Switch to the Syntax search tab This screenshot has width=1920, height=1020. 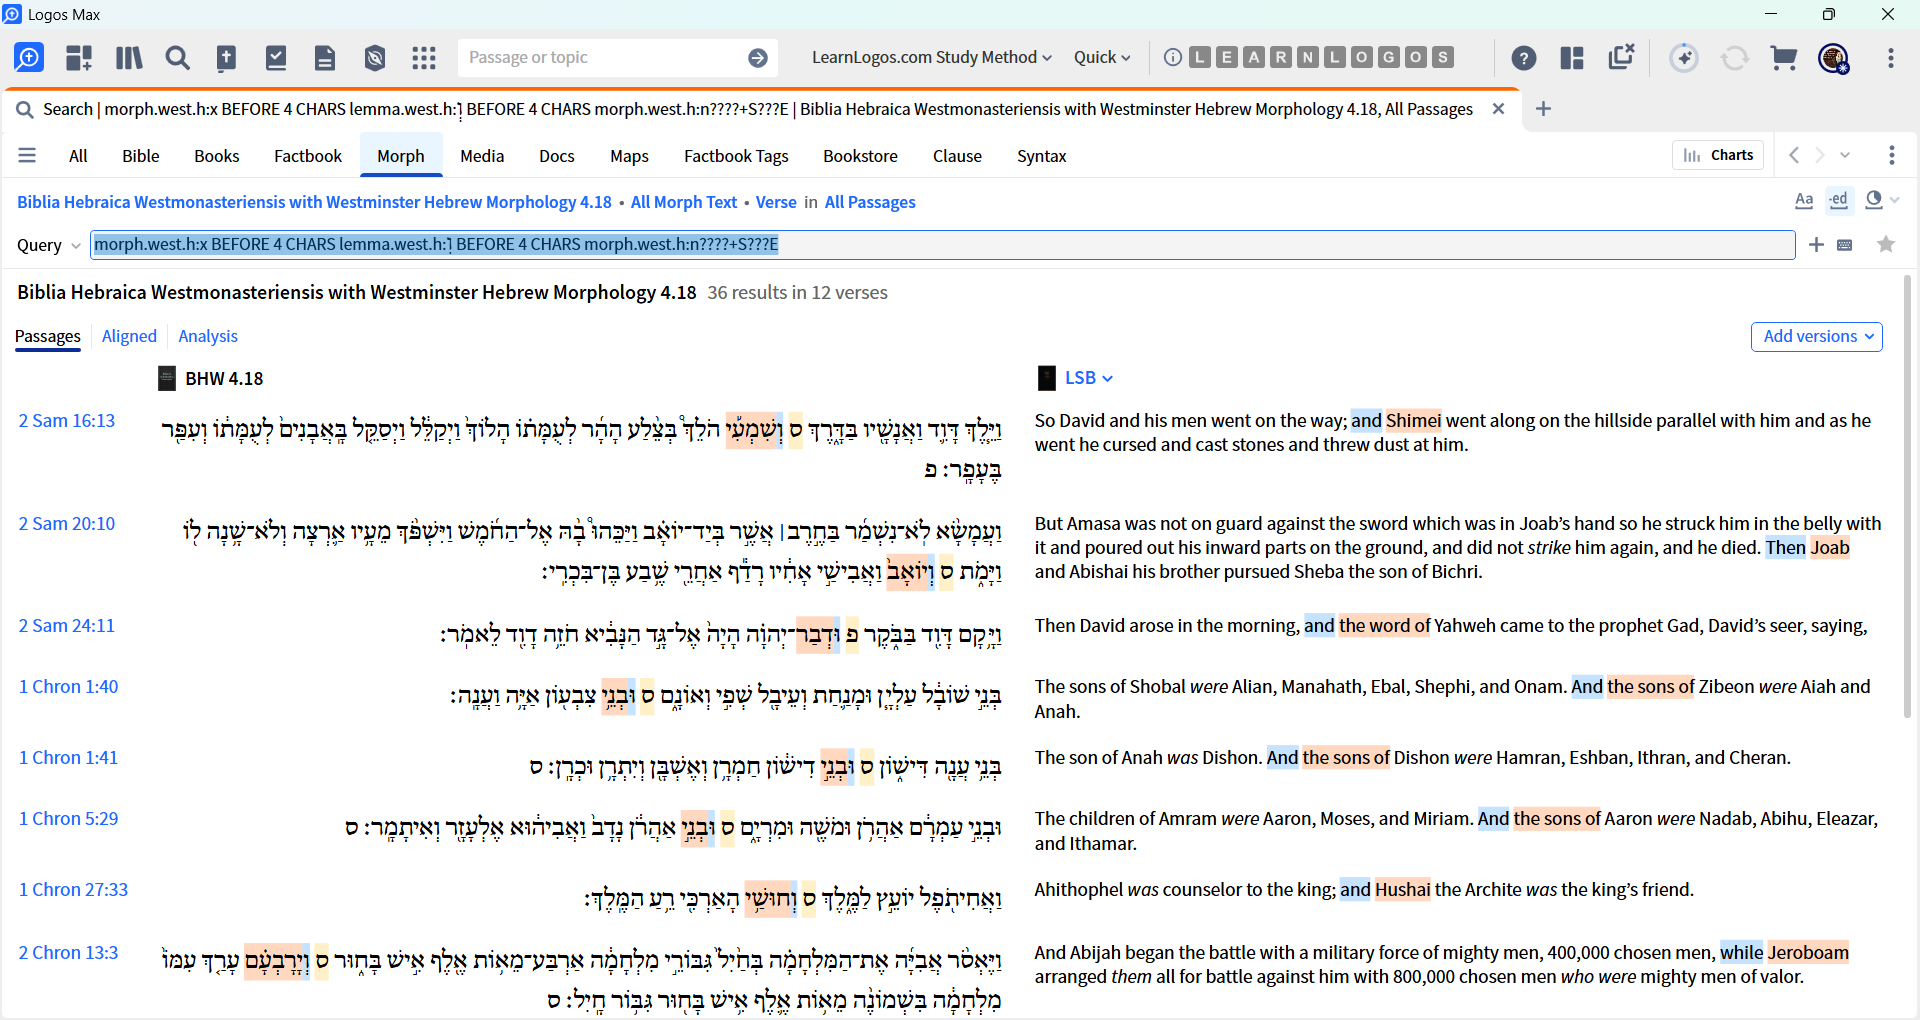[x=1042, y=156]
